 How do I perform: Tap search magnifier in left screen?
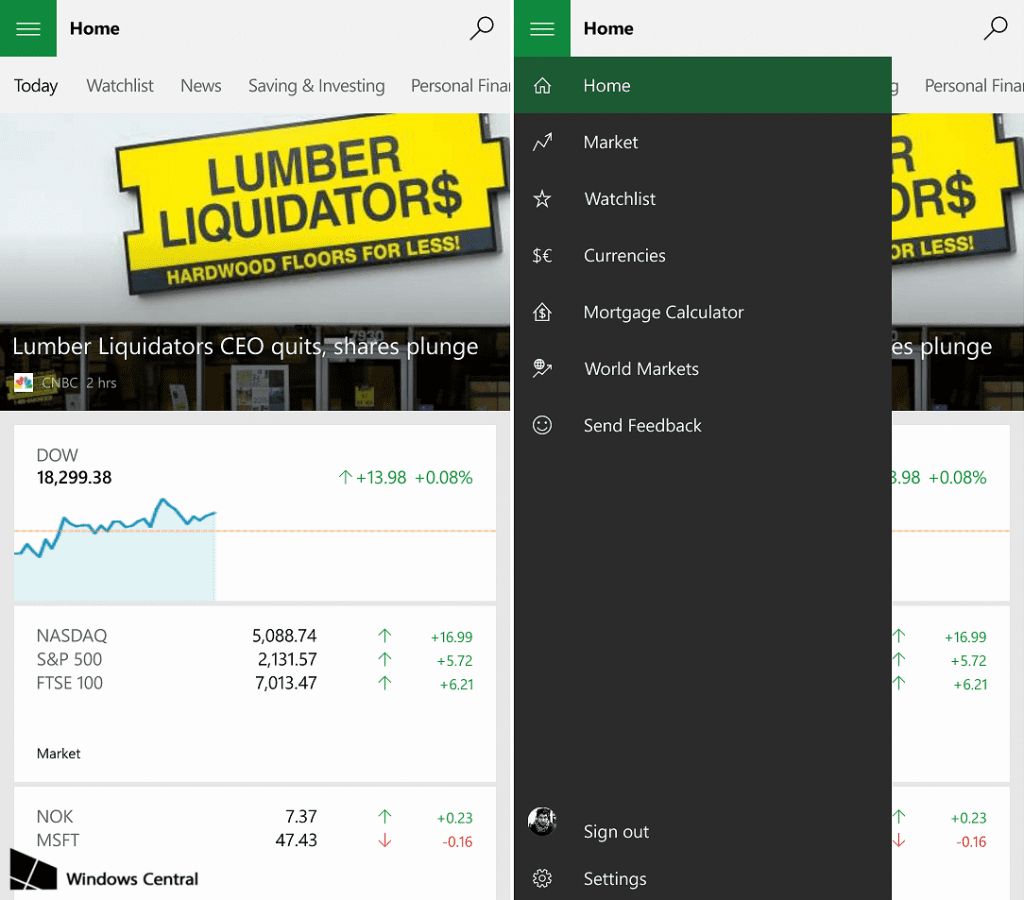482,28
